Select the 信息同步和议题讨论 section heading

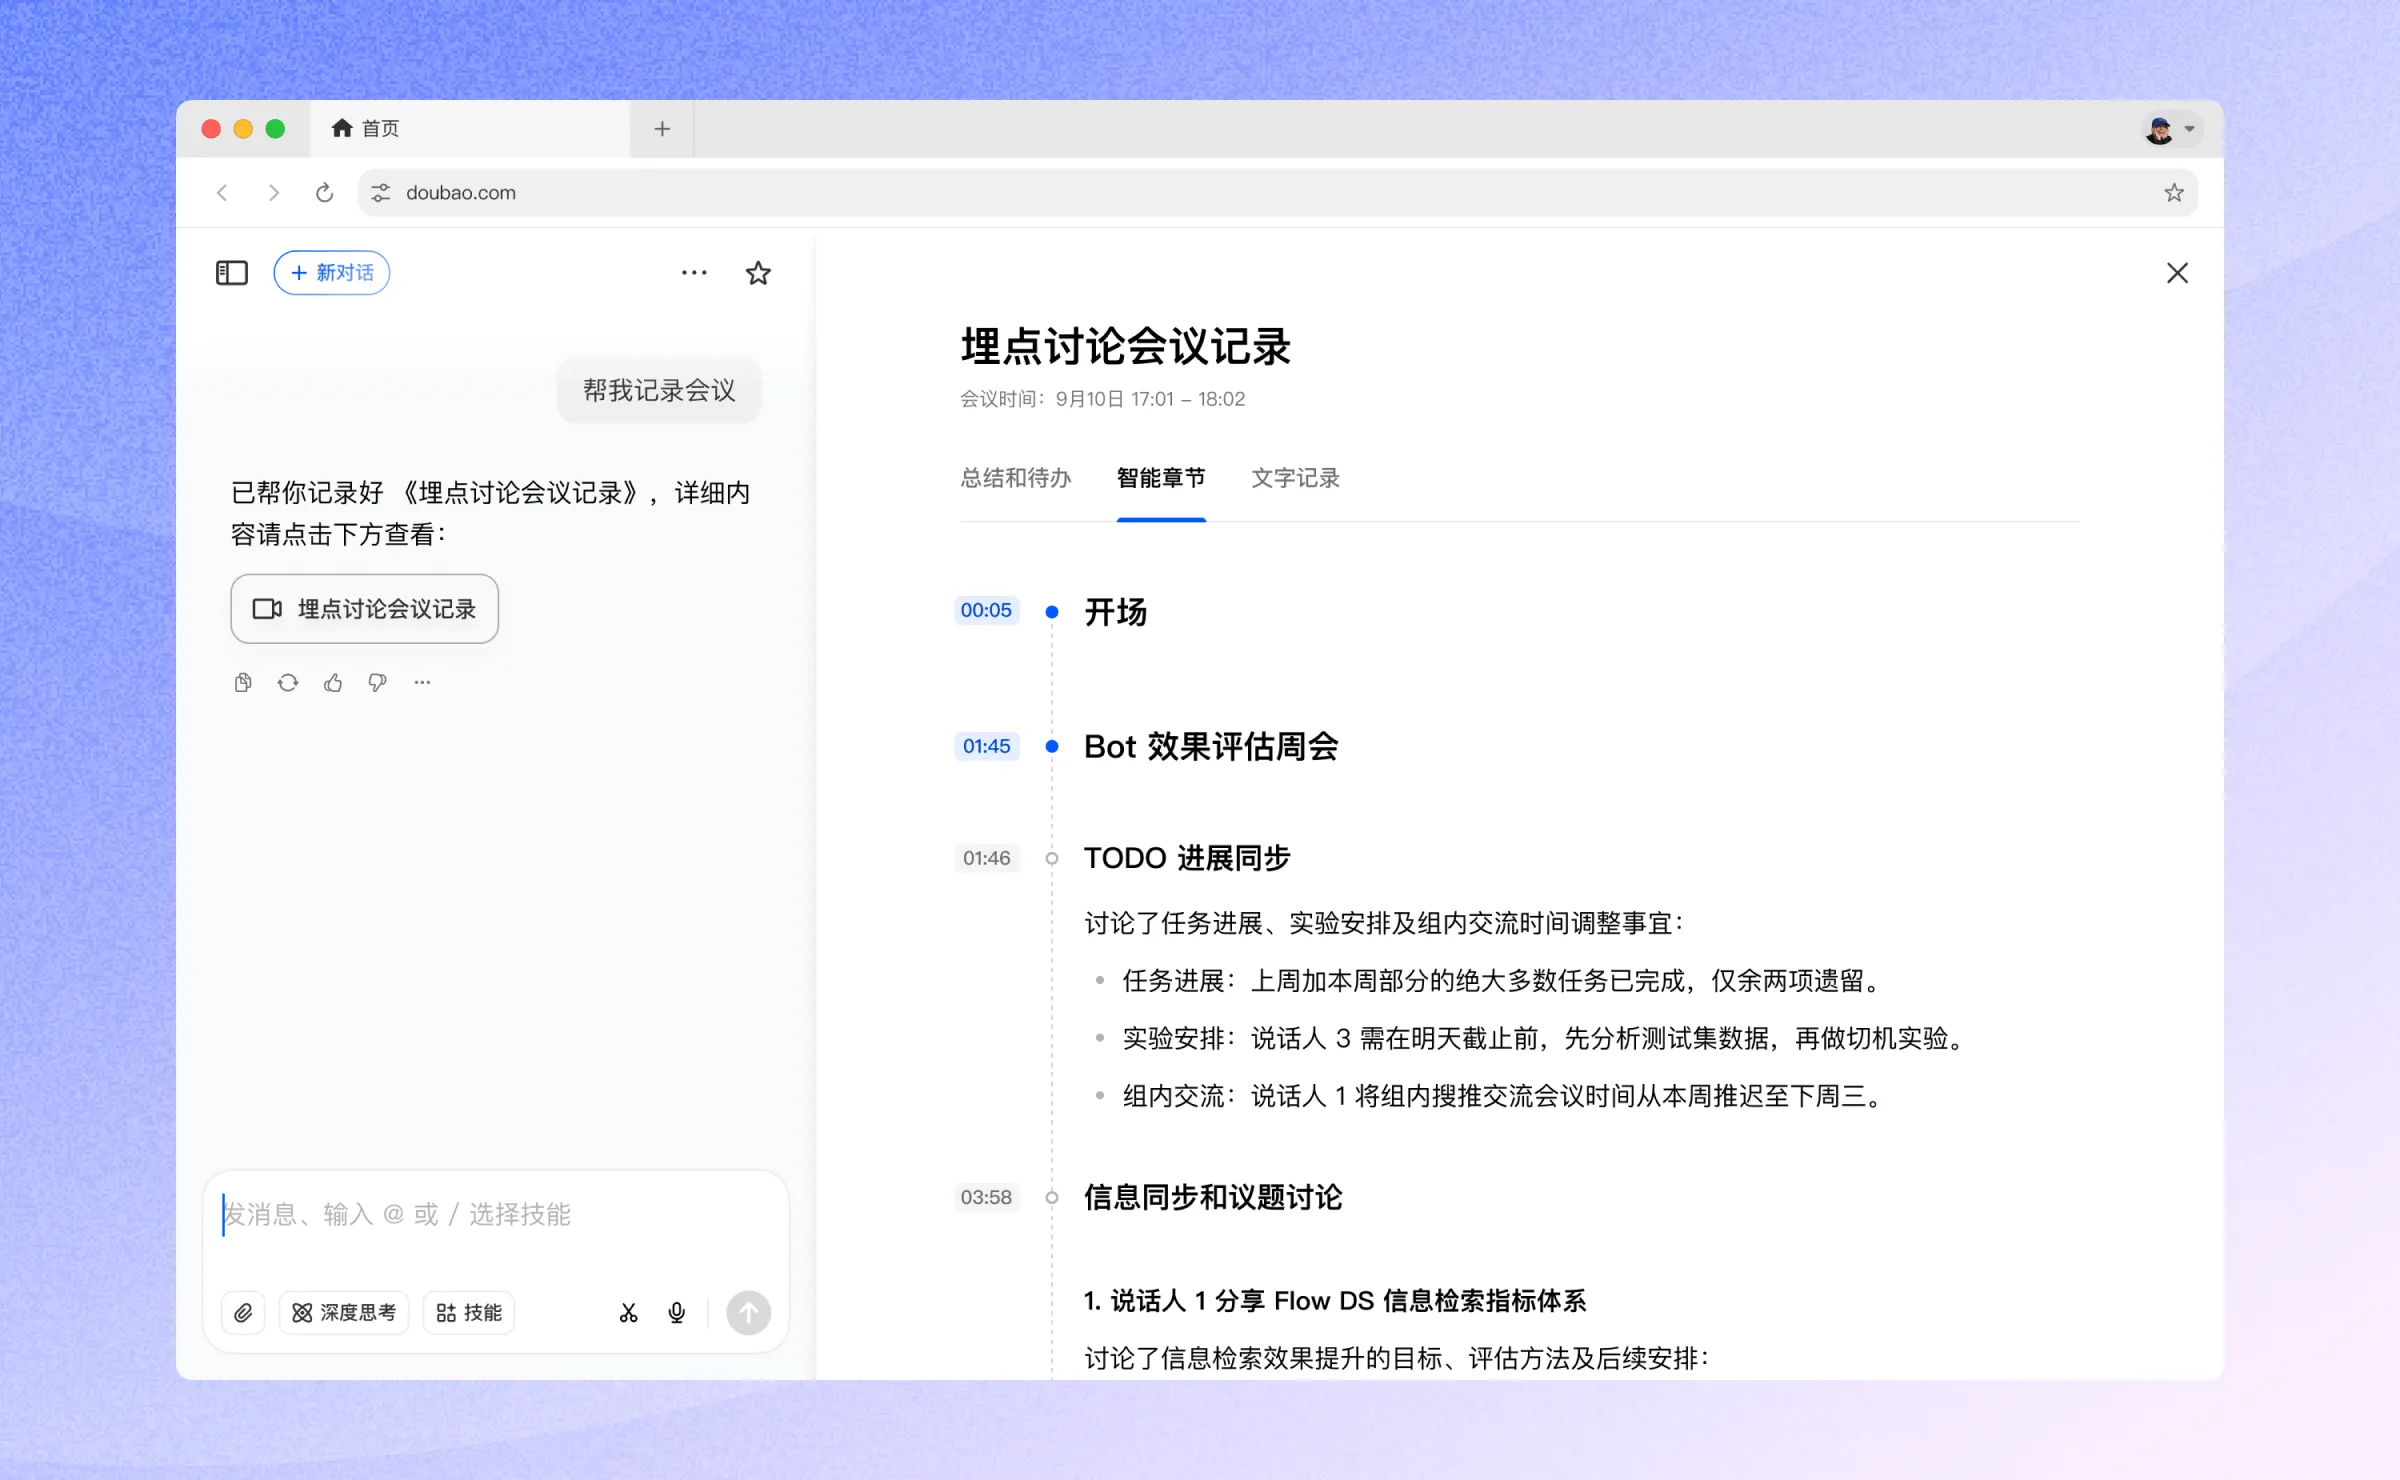[x=1213, y=1197]
